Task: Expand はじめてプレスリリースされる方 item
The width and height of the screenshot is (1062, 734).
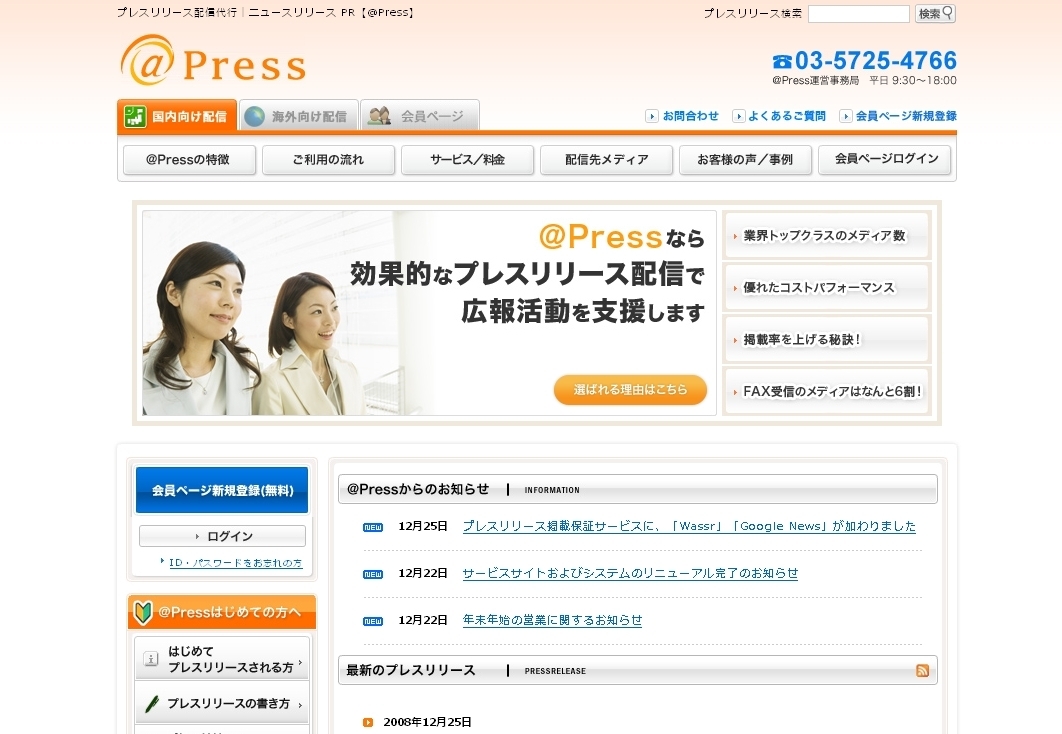Action: (x=222, y=658)
